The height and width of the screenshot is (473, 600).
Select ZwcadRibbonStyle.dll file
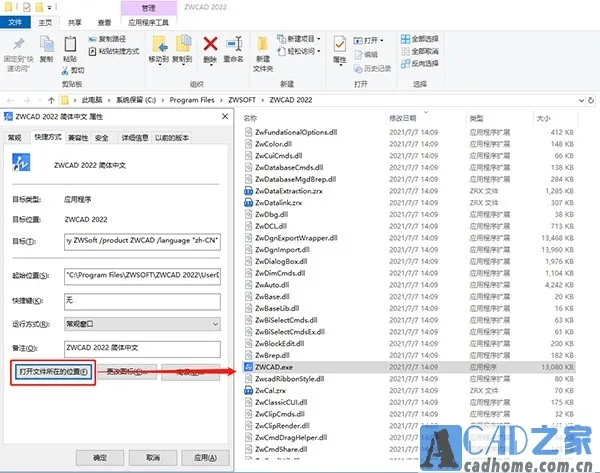[289, 379]
